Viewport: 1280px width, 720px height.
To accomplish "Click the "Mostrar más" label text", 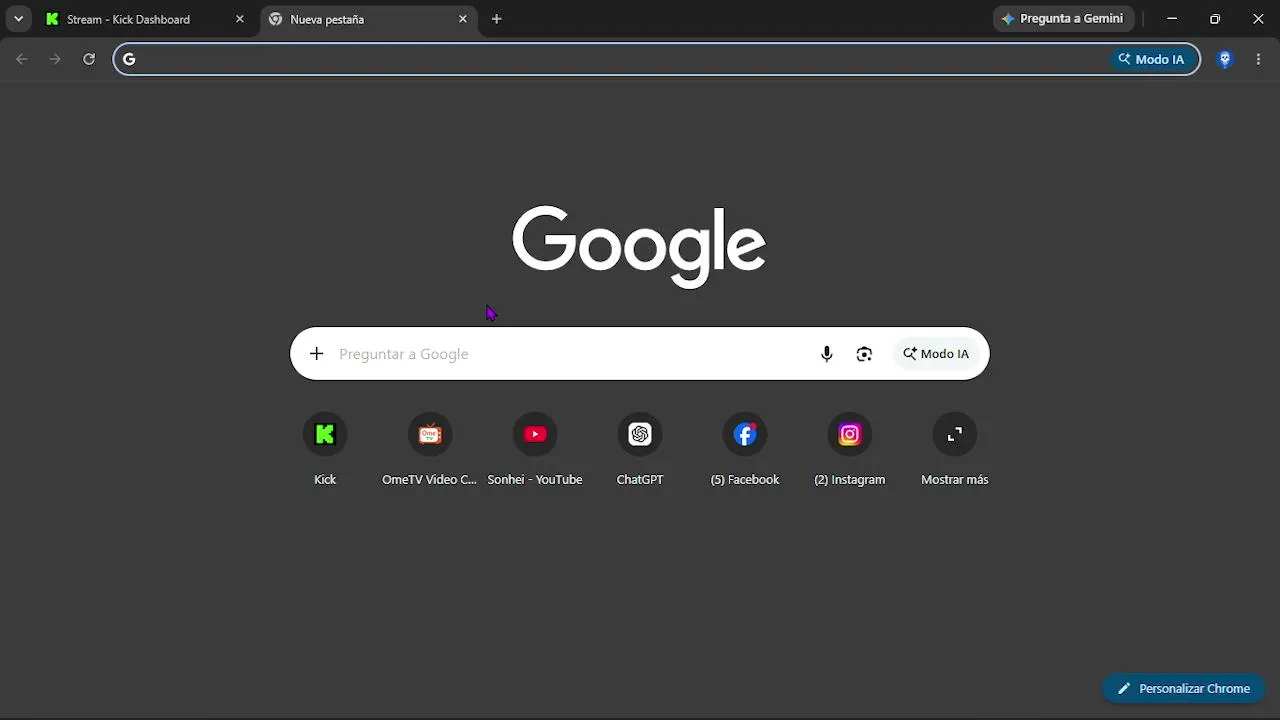I will click(x=955, y=480).
